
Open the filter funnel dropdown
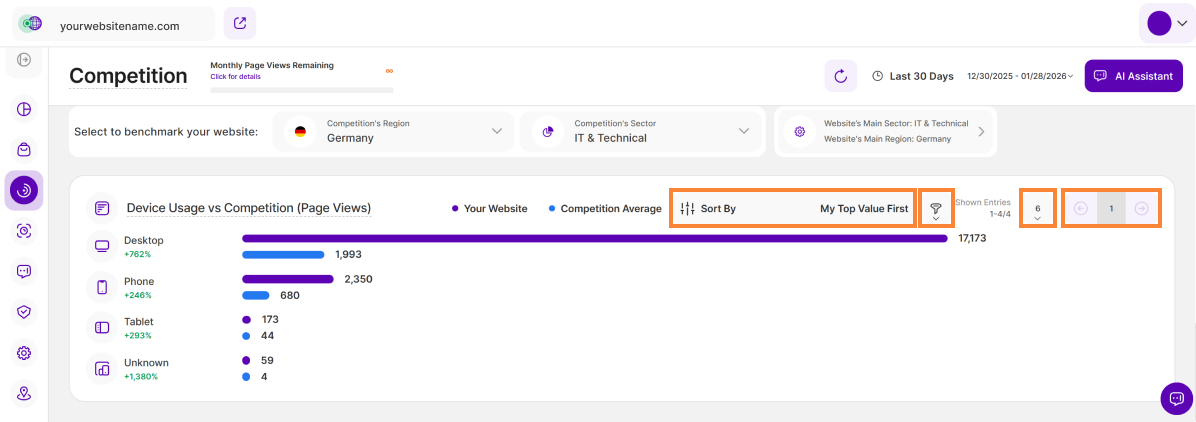[x=936, y=210]
